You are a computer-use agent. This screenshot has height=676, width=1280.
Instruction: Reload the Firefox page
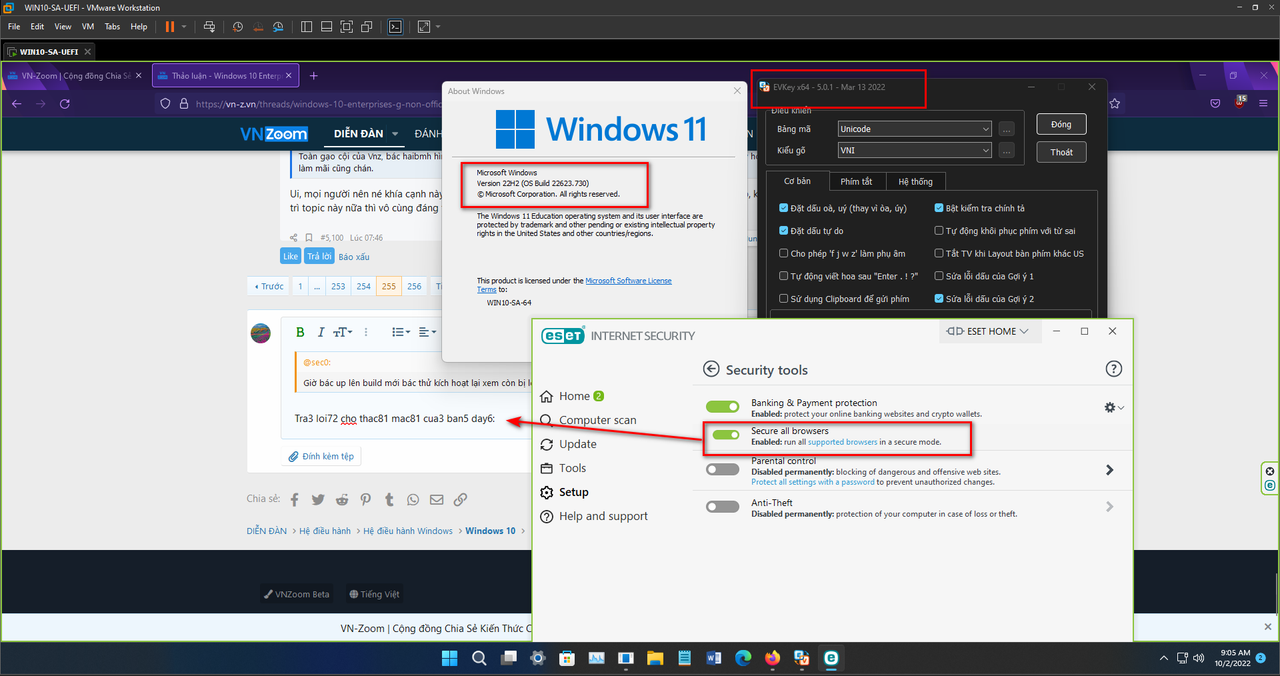65,104
